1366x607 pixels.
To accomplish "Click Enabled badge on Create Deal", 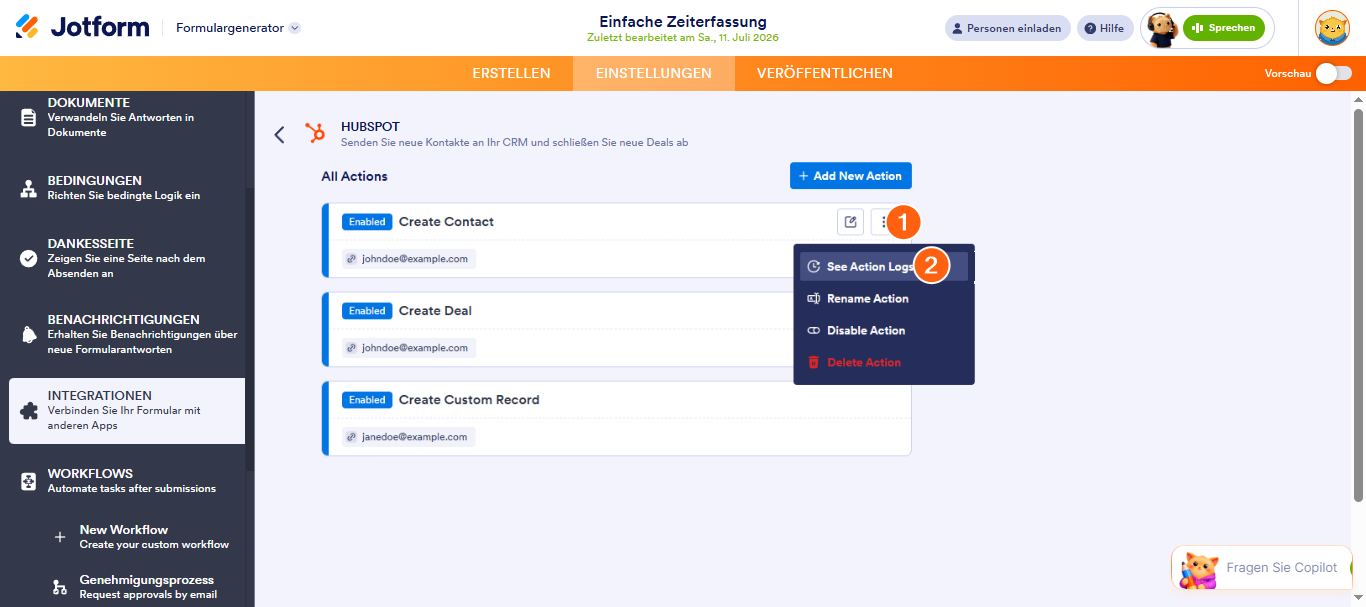I will pyautogui.click(x=367, y=311).
